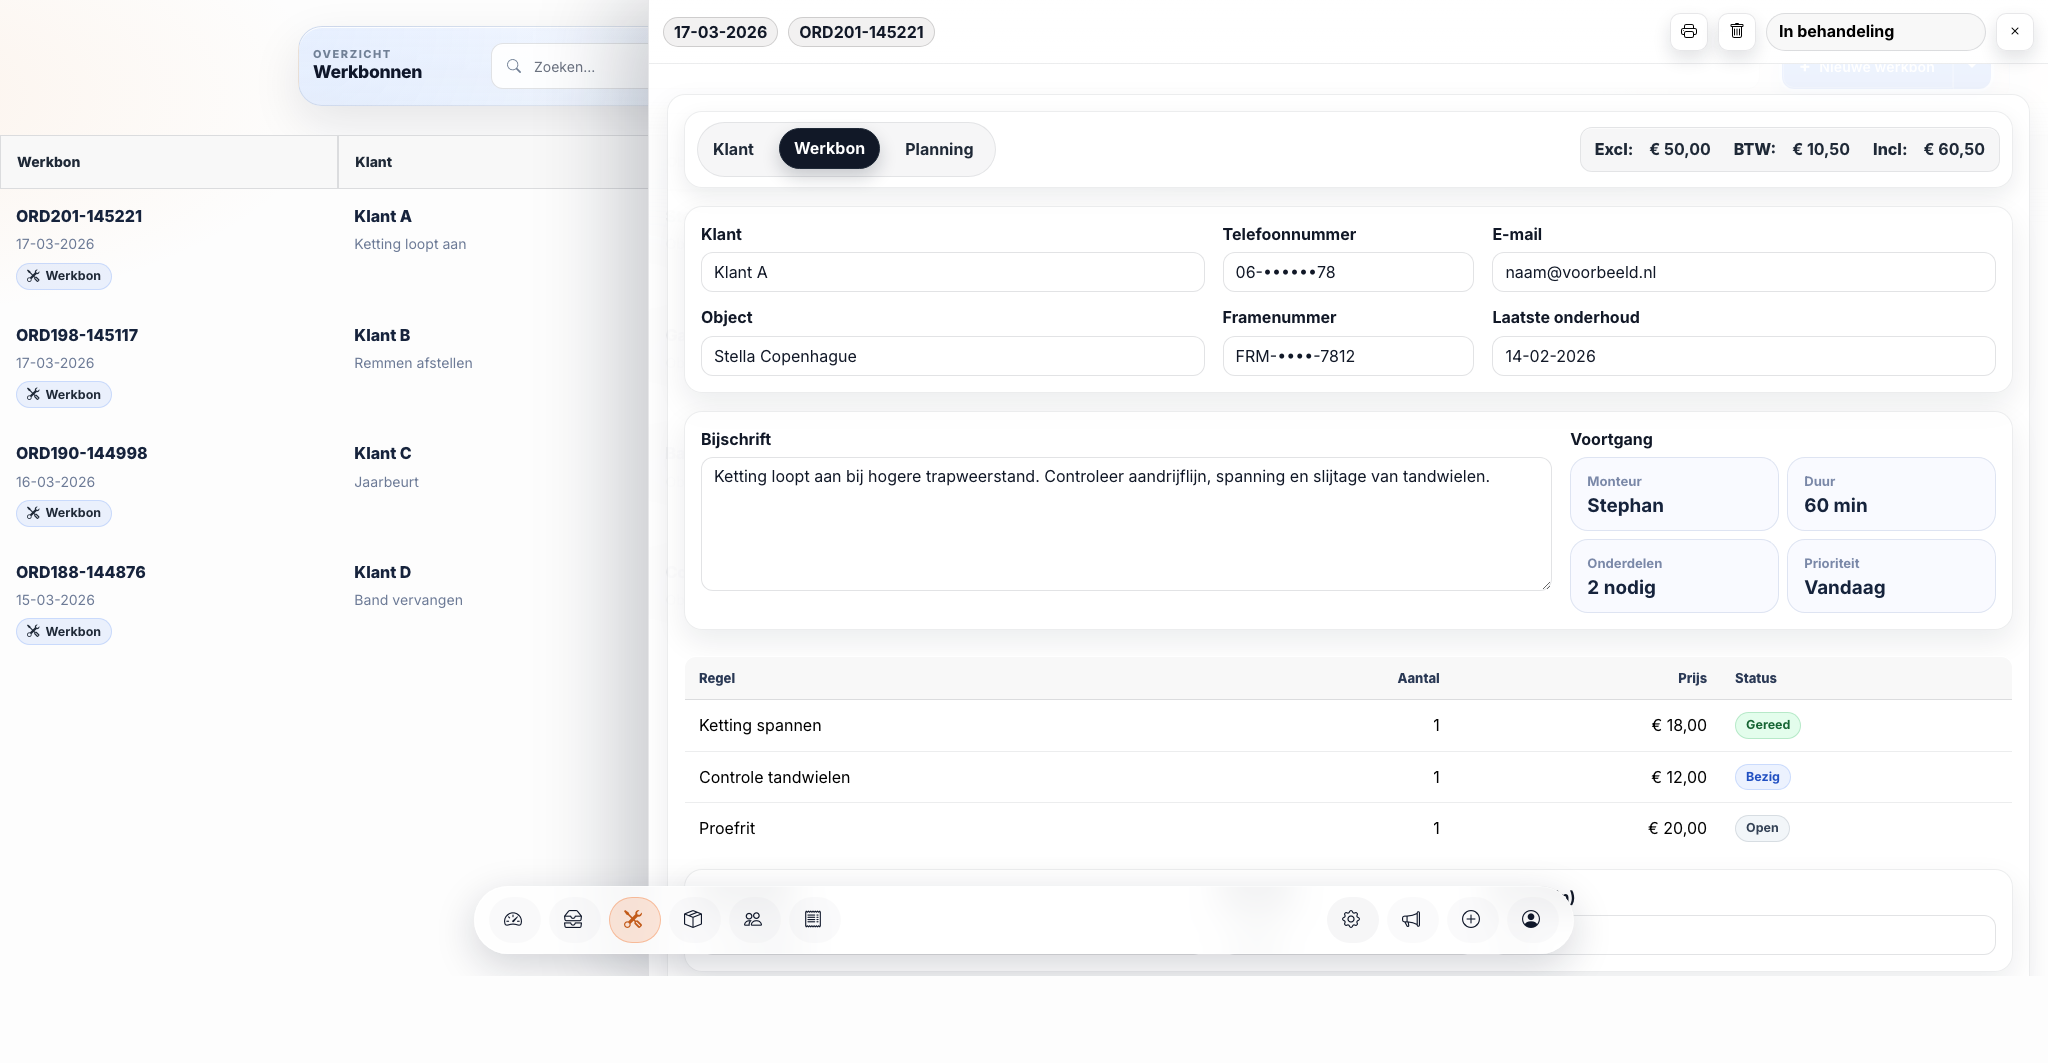Open the customers people icon in dock
This screenshot has width=2048, height=1063.
[753, 919]
